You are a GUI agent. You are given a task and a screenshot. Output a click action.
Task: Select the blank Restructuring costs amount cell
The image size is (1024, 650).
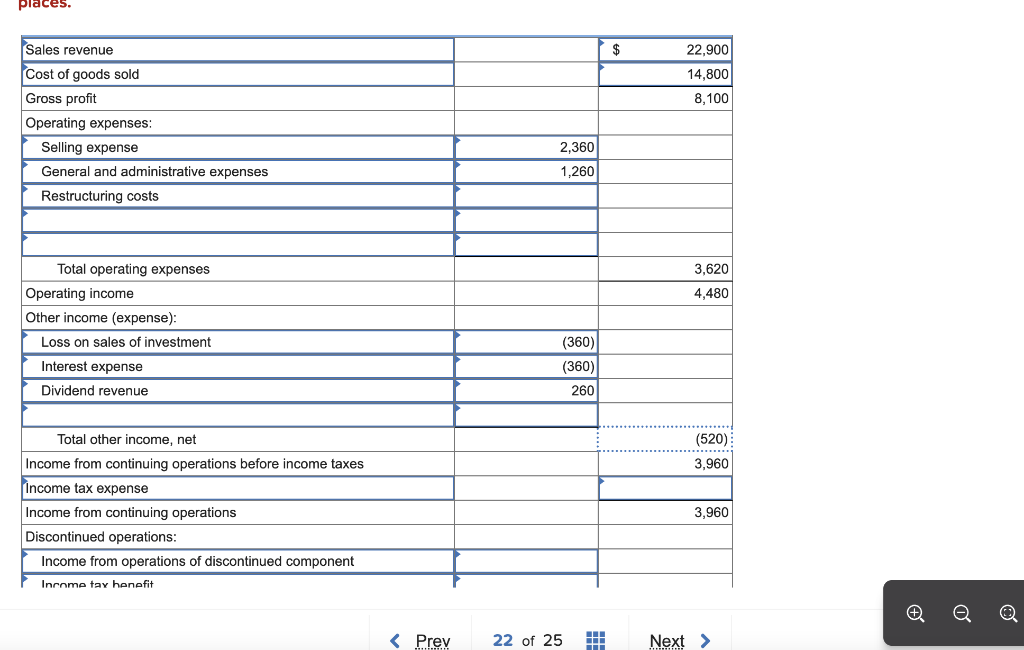(526, 195)
